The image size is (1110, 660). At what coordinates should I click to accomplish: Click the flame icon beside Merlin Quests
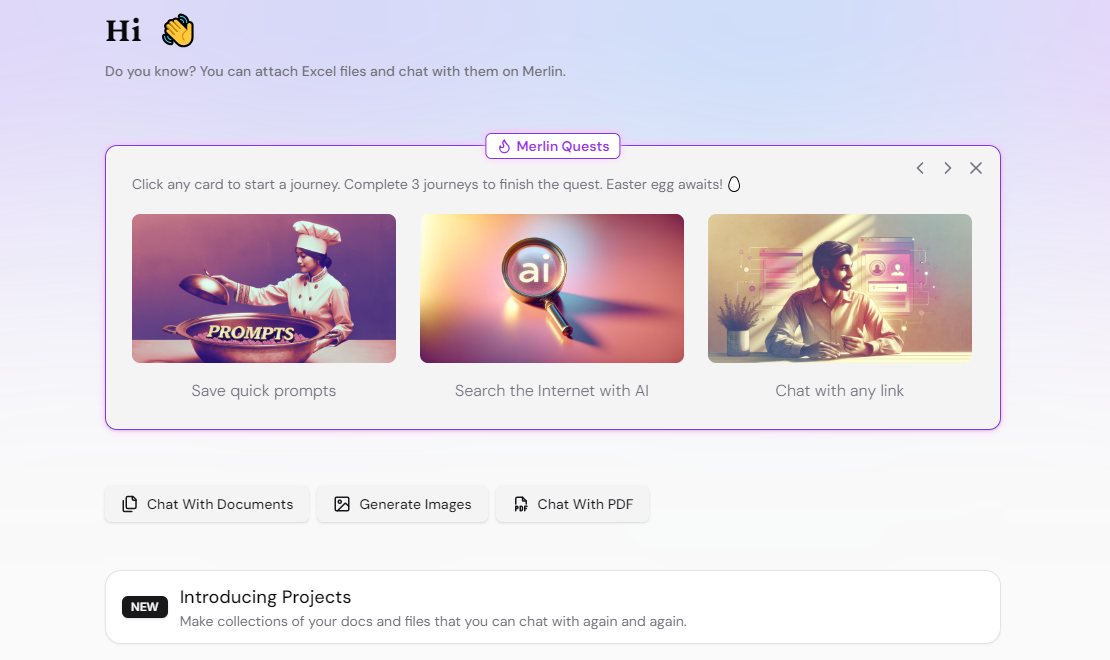click(x=504, y=147)
